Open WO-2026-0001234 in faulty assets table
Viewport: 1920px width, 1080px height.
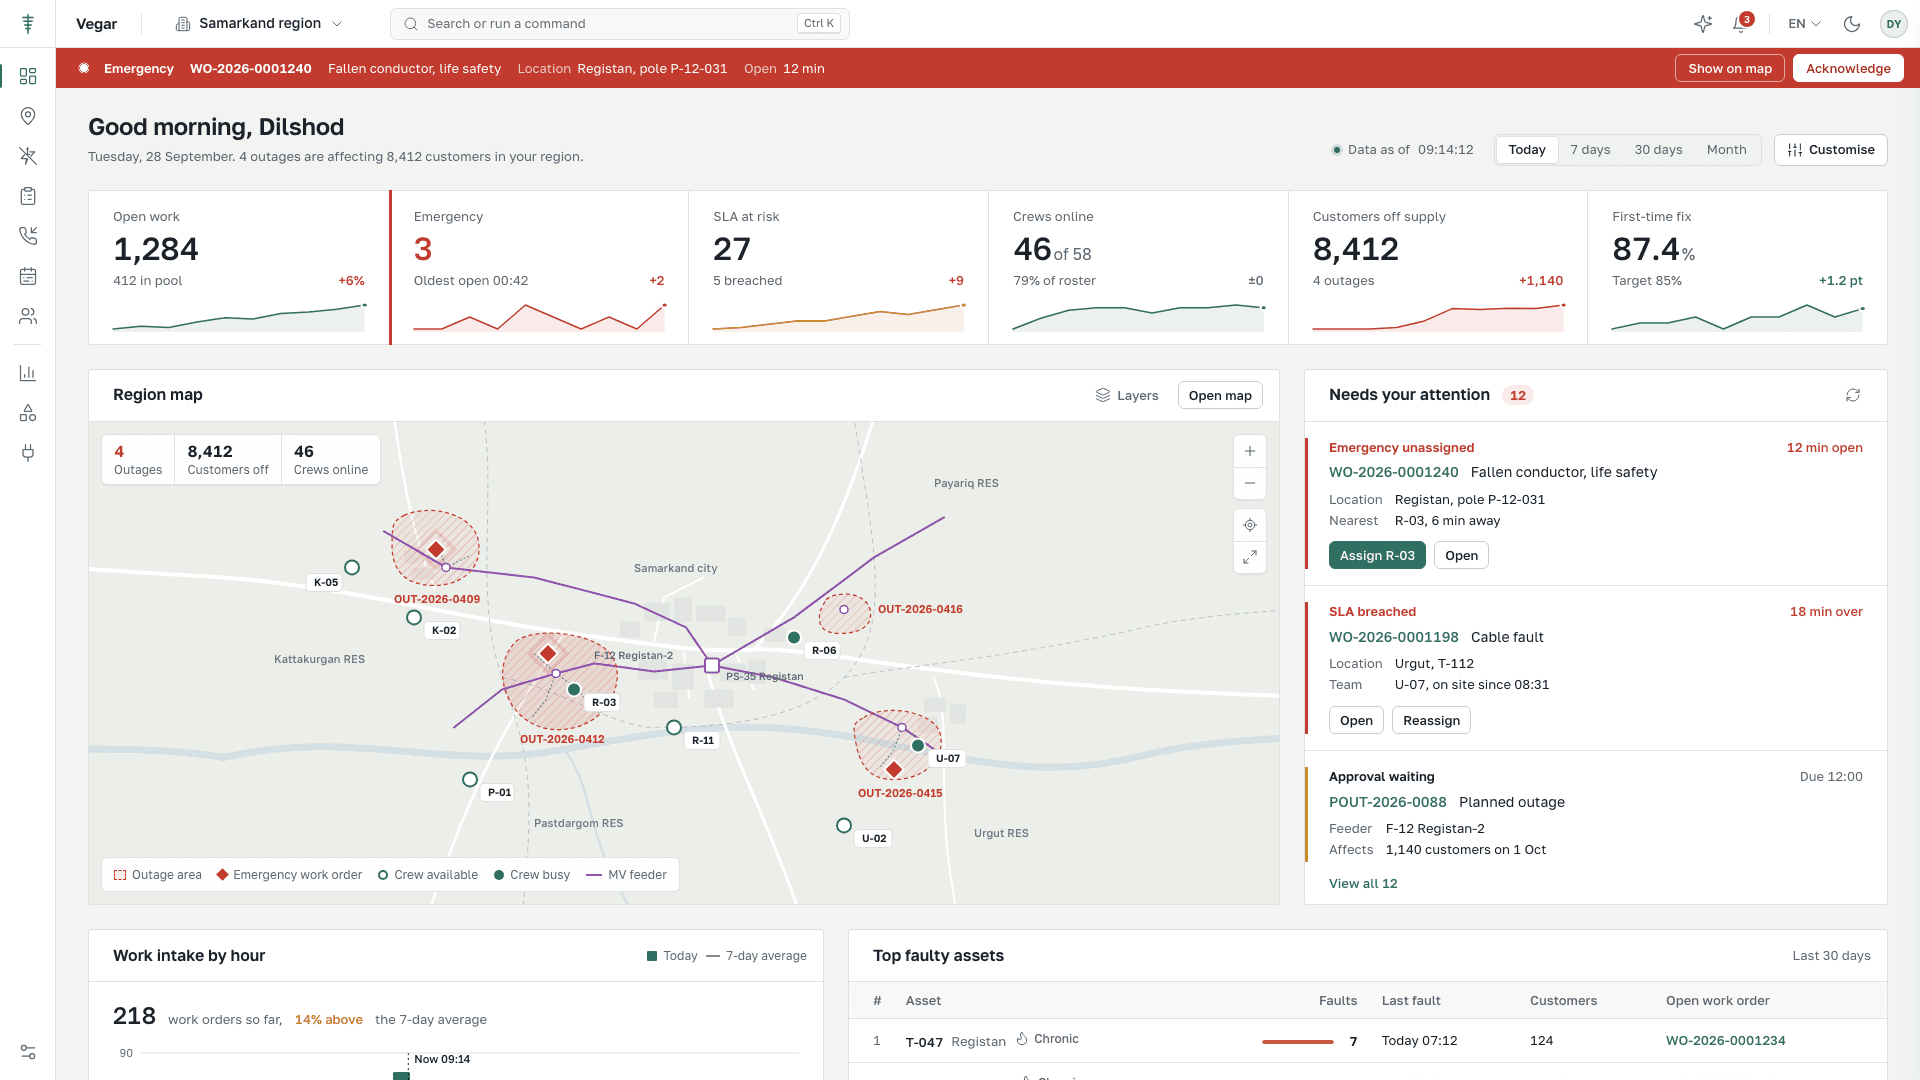pyautogui.click(x=1725, y=1040)
